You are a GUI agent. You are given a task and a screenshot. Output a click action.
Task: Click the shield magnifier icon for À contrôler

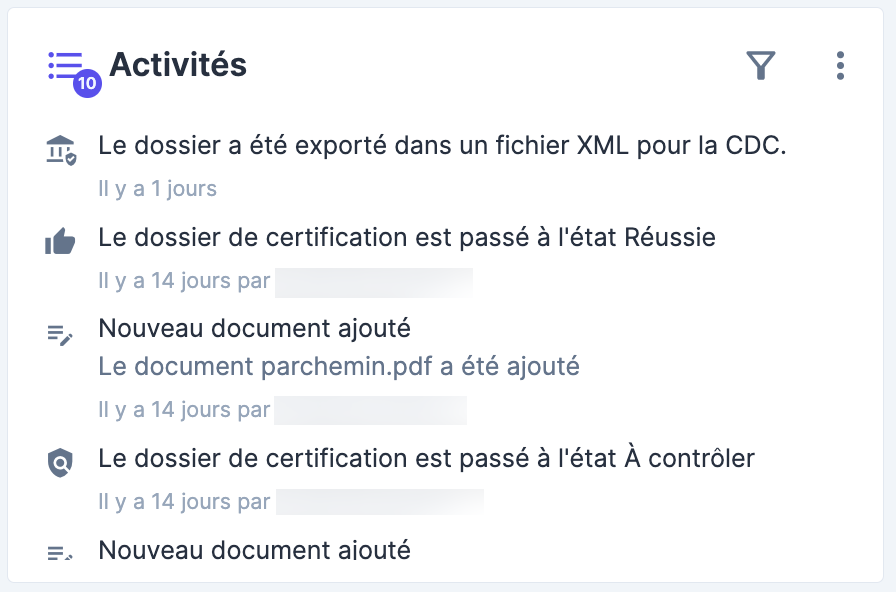tap(60, 461)
